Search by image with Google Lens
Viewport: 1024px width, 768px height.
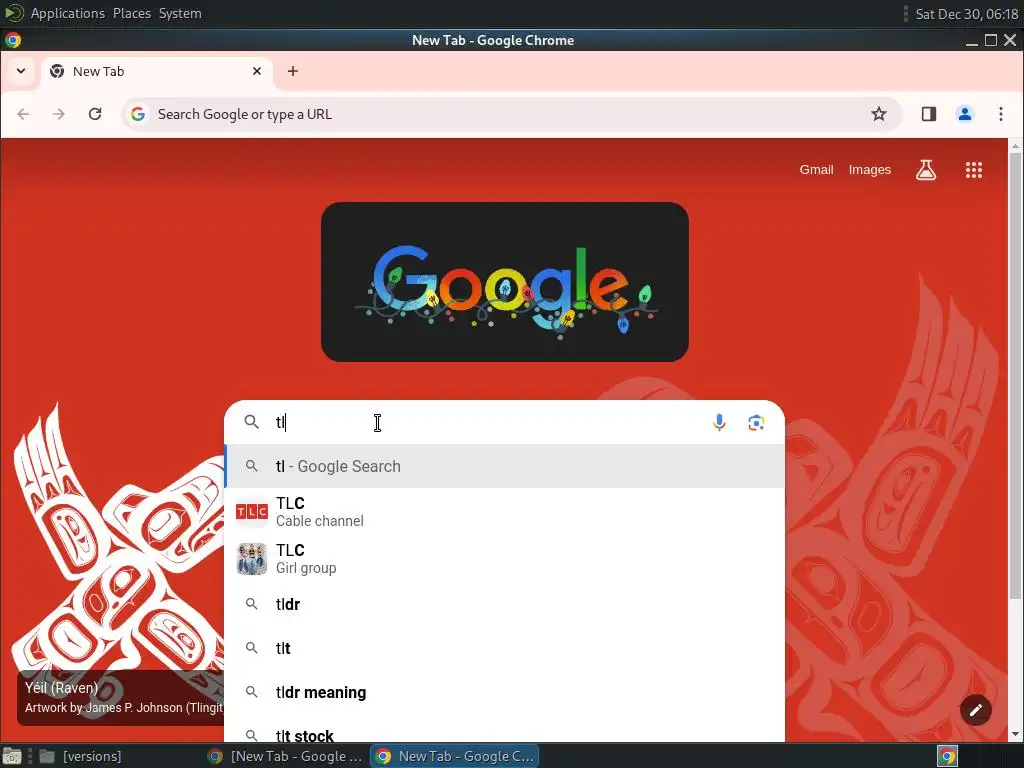[x=756, y=423]
